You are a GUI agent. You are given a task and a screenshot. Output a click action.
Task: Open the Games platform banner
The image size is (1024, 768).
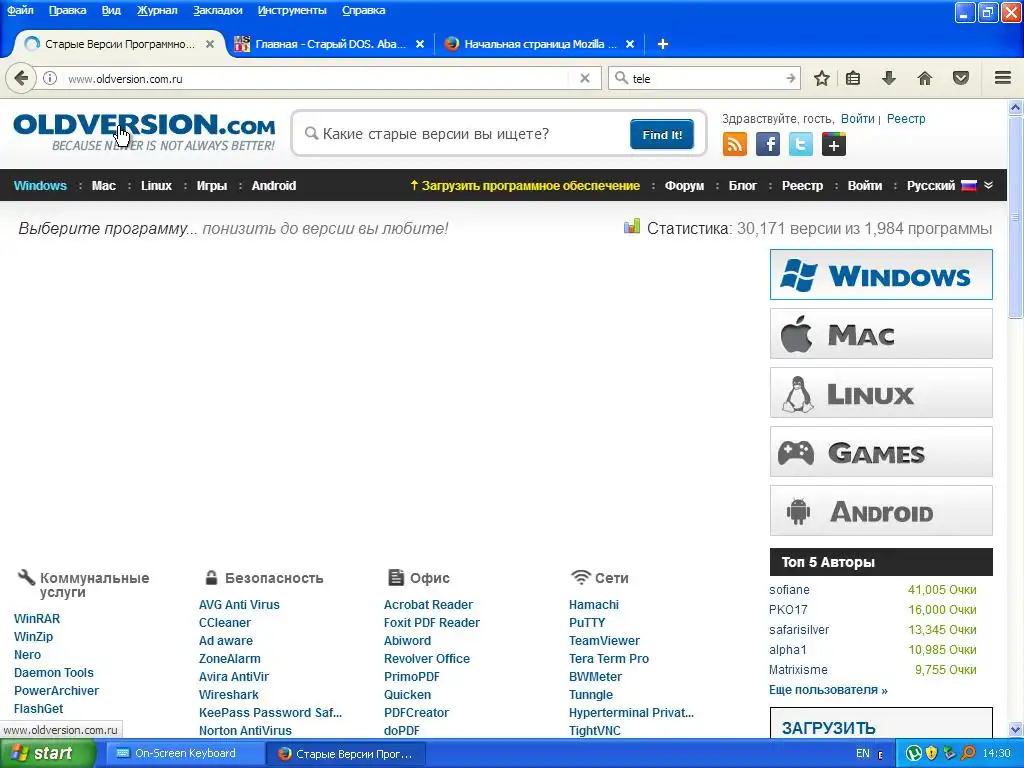[881, 451]
